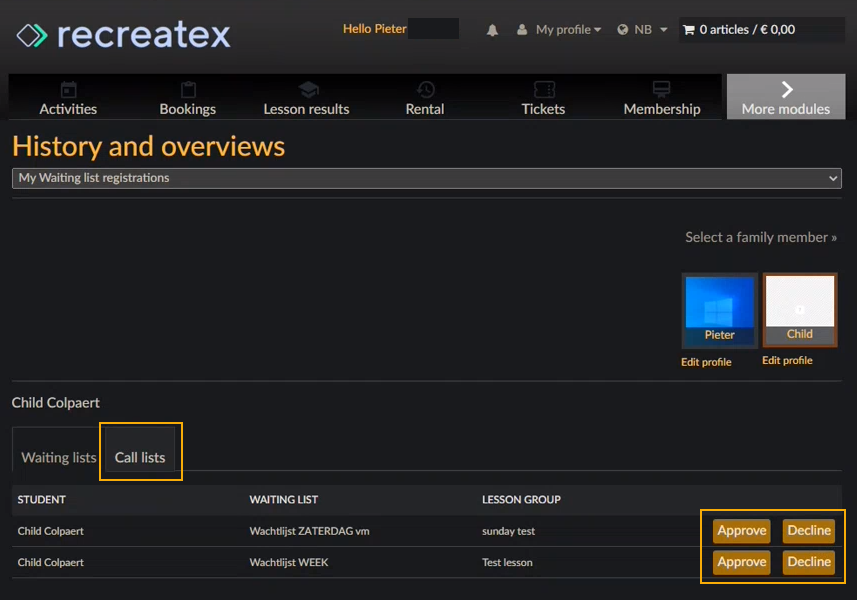The width and height of the screenshot is (857, 600).
Task: Open the NB language dropdown
Action: point(642,30)
